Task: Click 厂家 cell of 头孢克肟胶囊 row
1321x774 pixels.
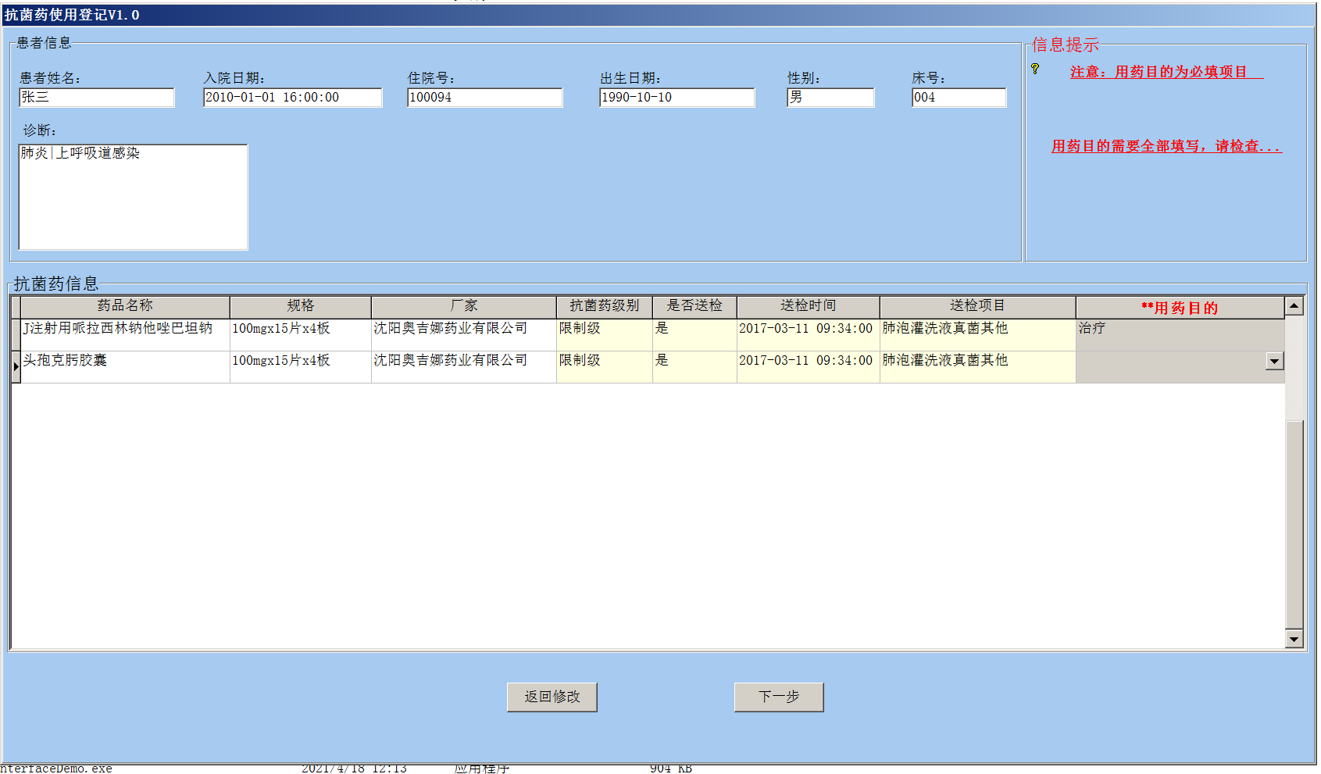Action: coord(464,367)
